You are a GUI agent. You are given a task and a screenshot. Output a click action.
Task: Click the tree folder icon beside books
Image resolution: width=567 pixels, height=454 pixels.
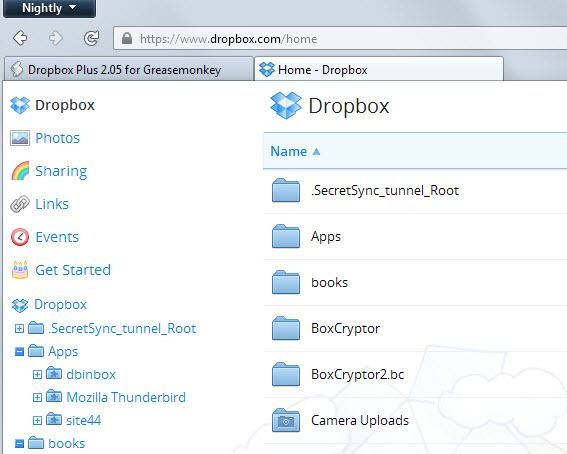(x=36, y=442)
